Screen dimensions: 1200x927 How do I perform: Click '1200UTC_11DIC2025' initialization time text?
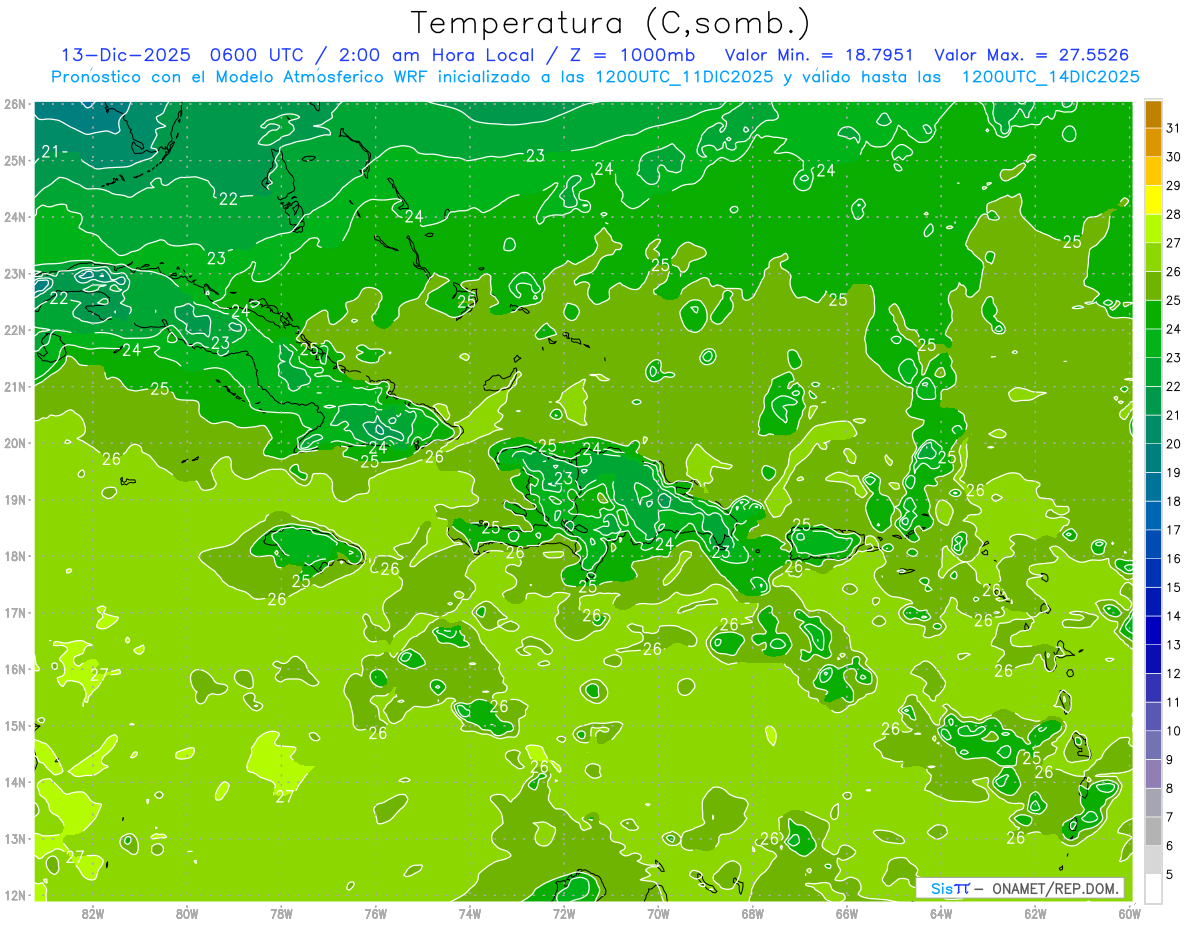682,77
